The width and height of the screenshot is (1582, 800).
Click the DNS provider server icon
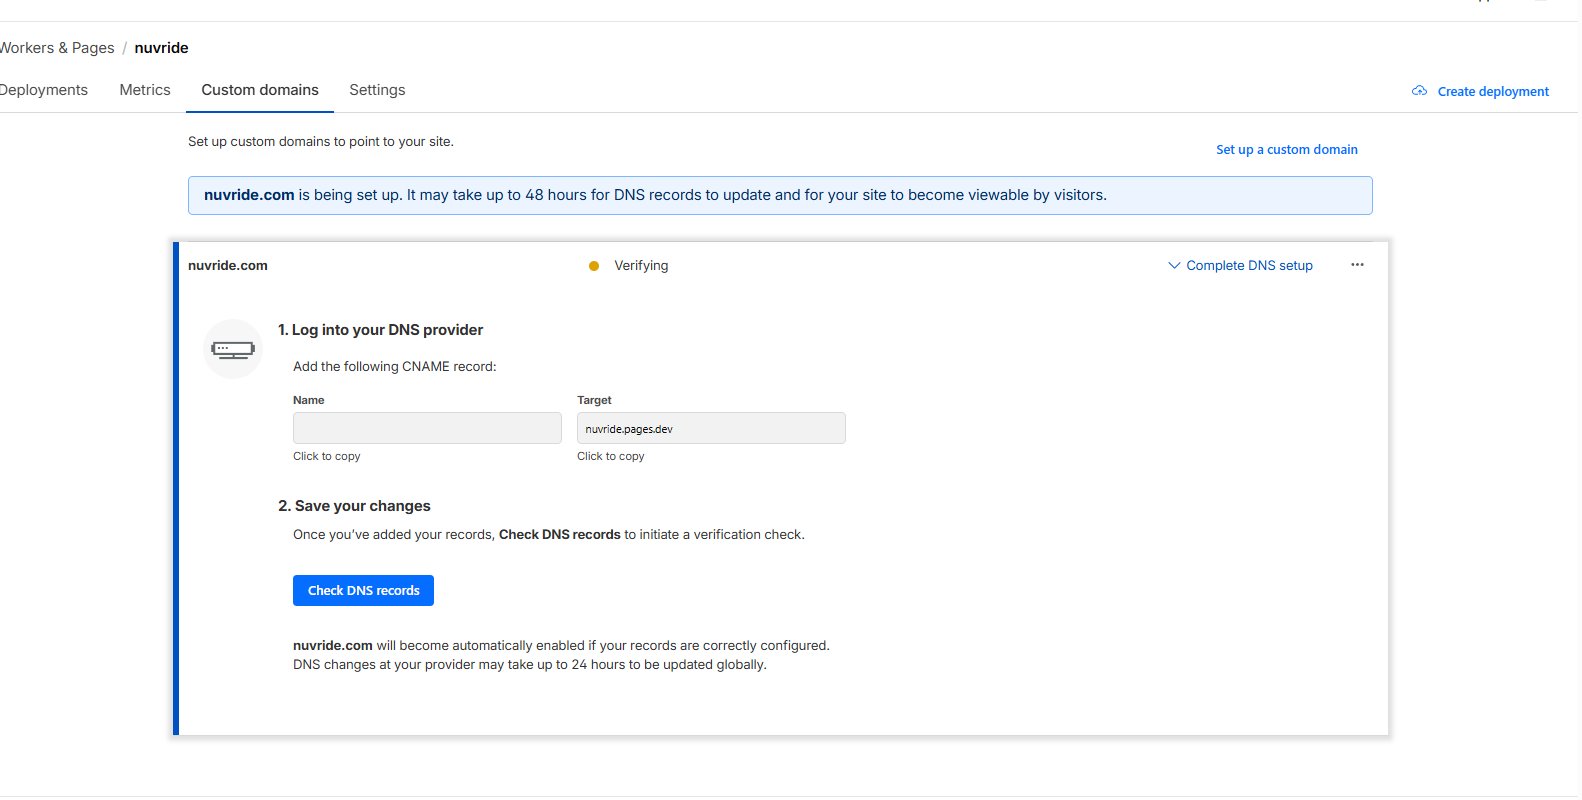[233, 349]
